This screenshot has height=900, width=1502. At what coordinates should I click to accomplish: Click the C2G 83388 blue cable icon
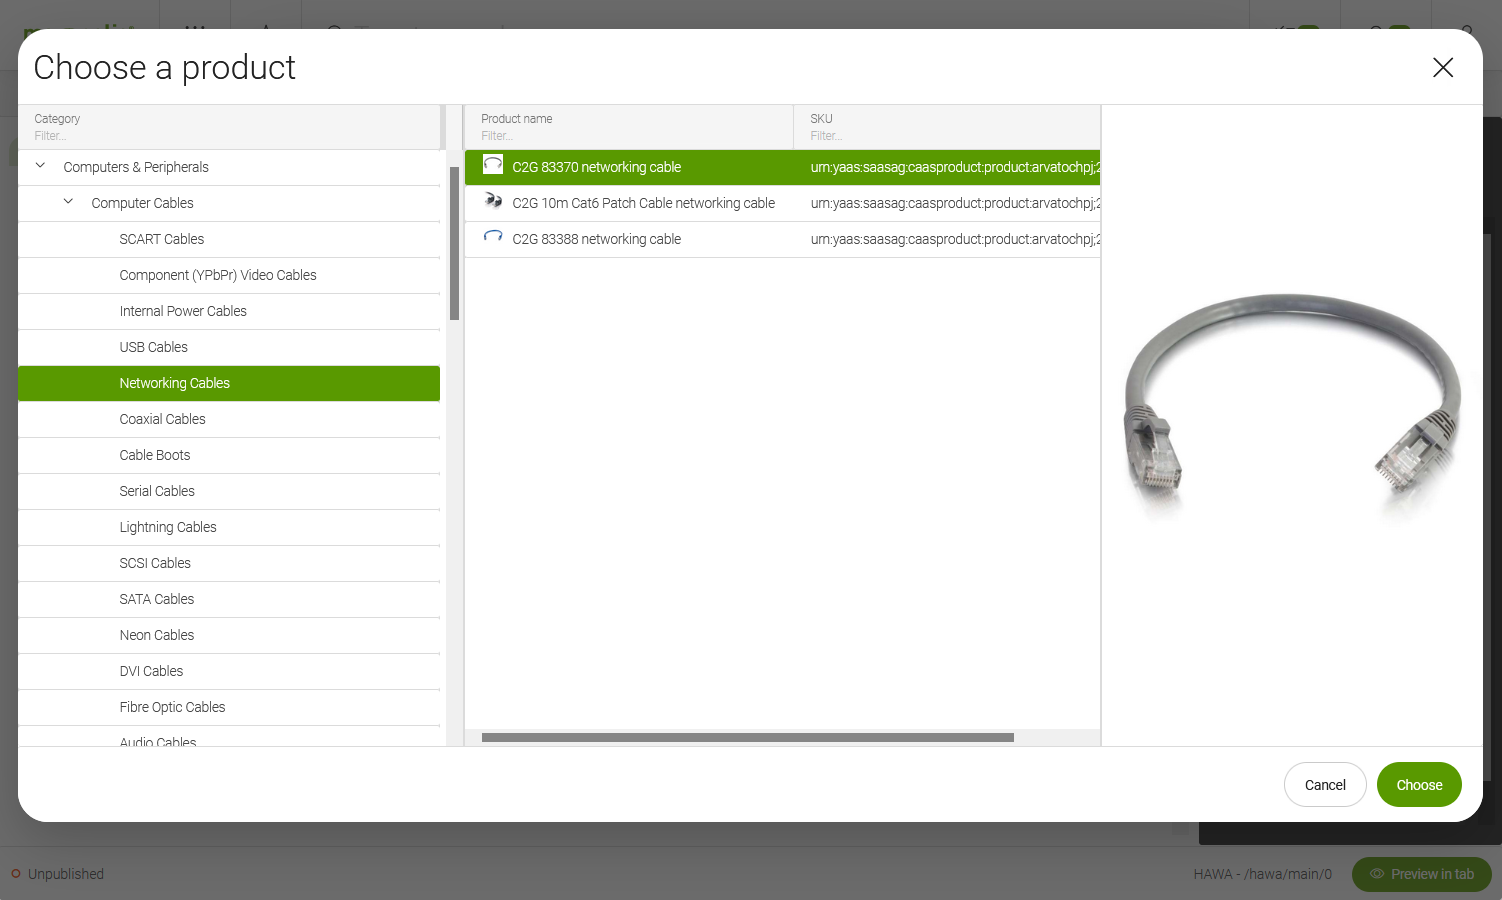click(x=493, y=237)
